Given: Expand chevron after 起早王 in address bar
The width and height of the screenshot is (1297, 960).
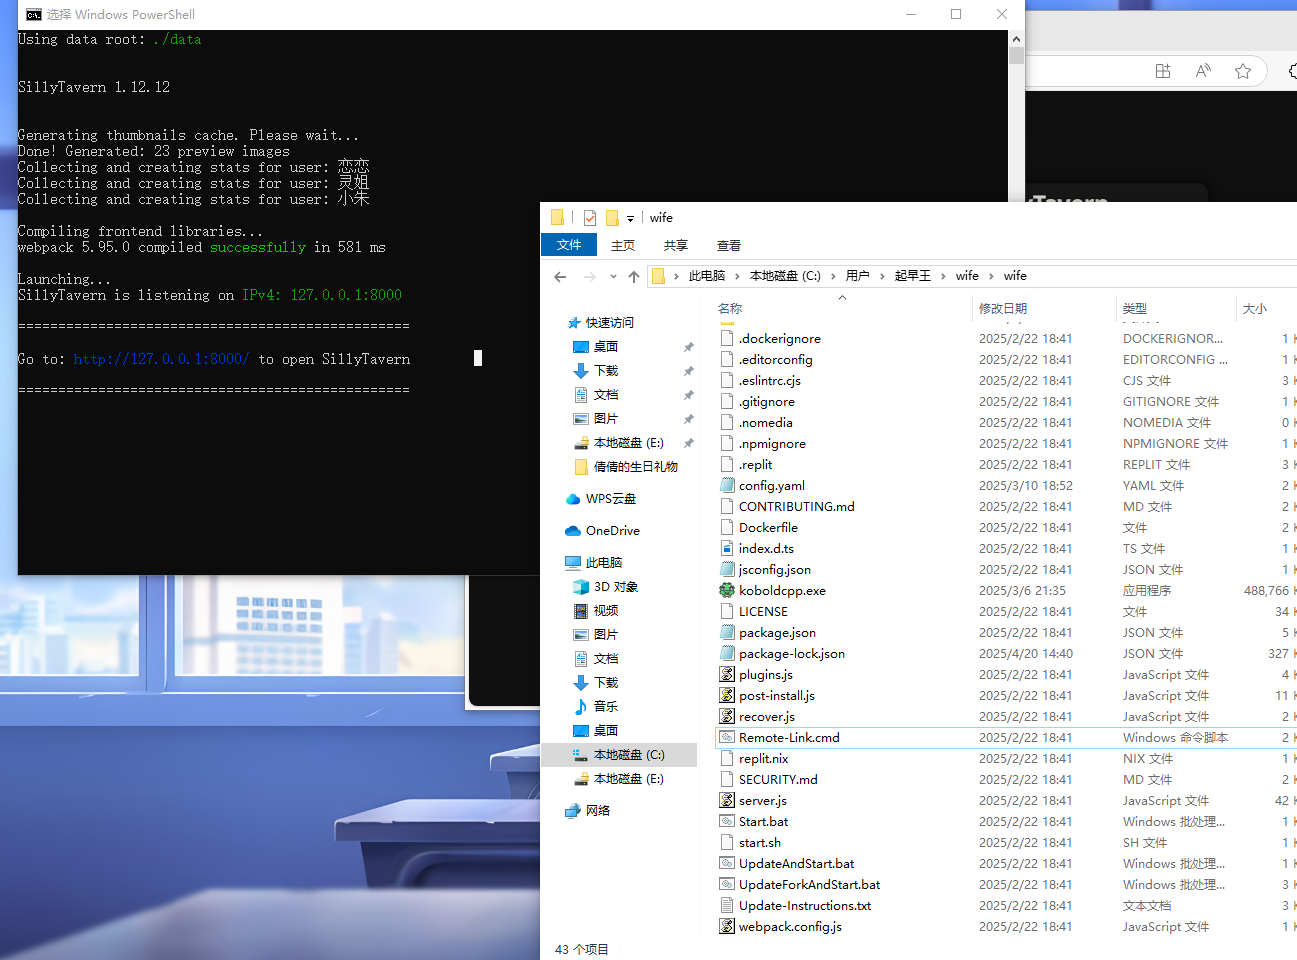Looking at the screenshot, I should 943,276.
